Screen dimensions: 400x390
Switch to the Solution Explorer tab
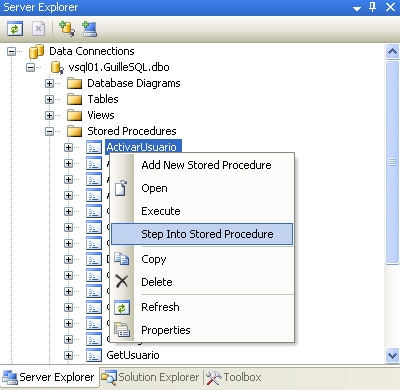(151, 377)
